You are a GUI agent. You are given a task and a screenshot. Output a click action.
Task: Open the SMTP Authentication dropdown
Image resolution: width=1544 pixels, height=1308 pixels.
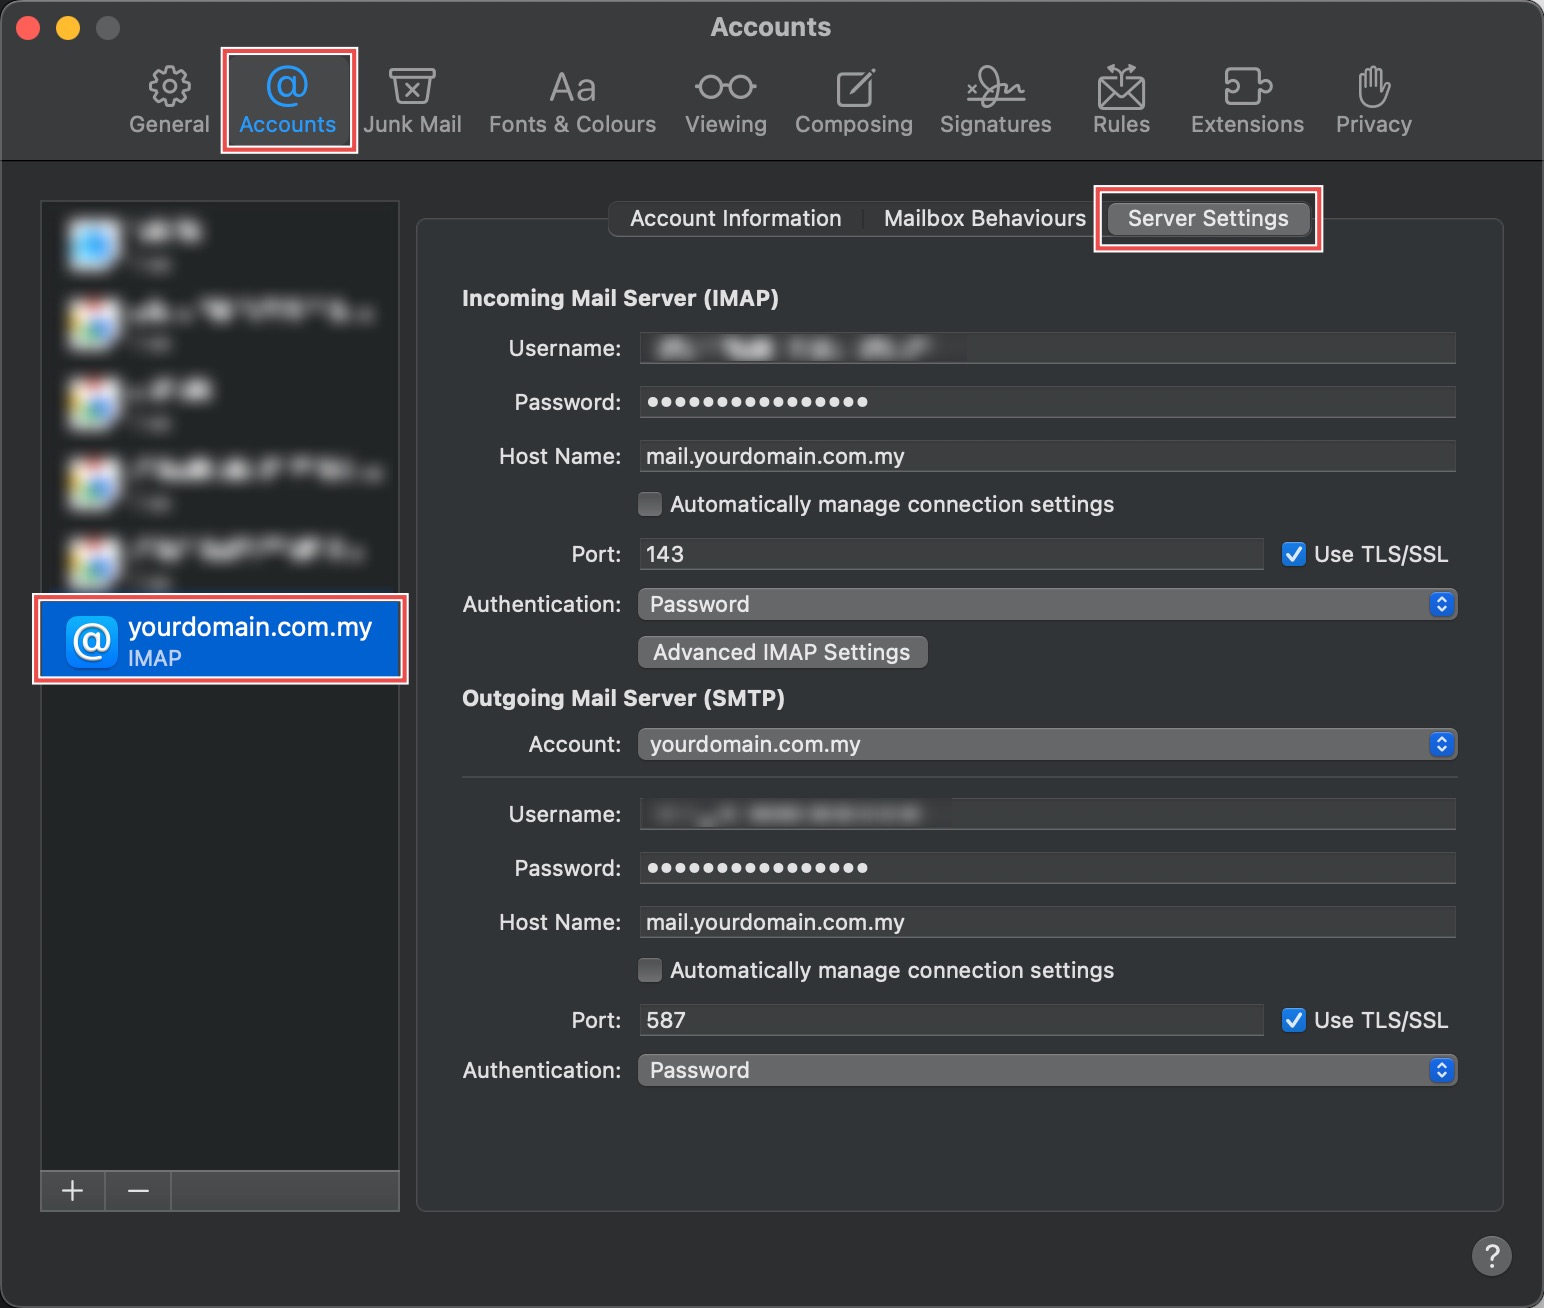click(x=1047, y=1070)
